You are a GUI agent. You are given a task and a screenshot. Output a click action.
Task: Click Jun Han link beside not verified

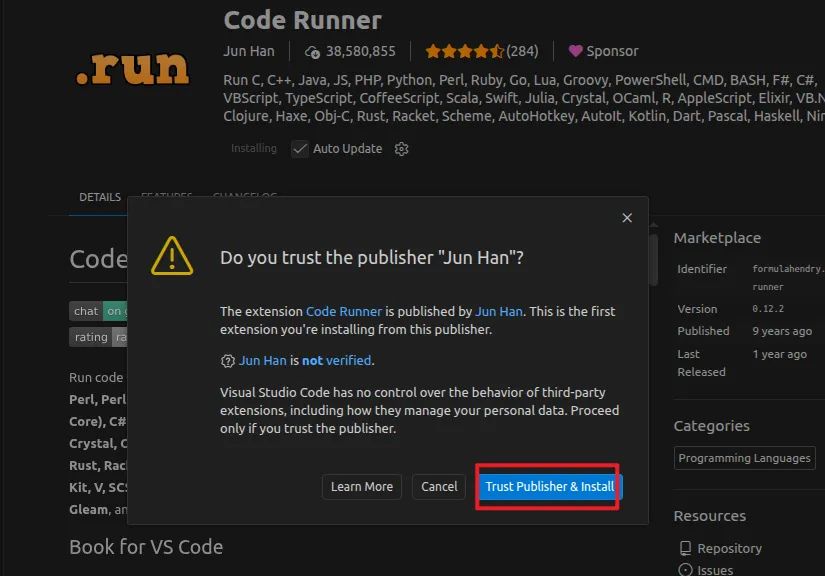point(263,360)
